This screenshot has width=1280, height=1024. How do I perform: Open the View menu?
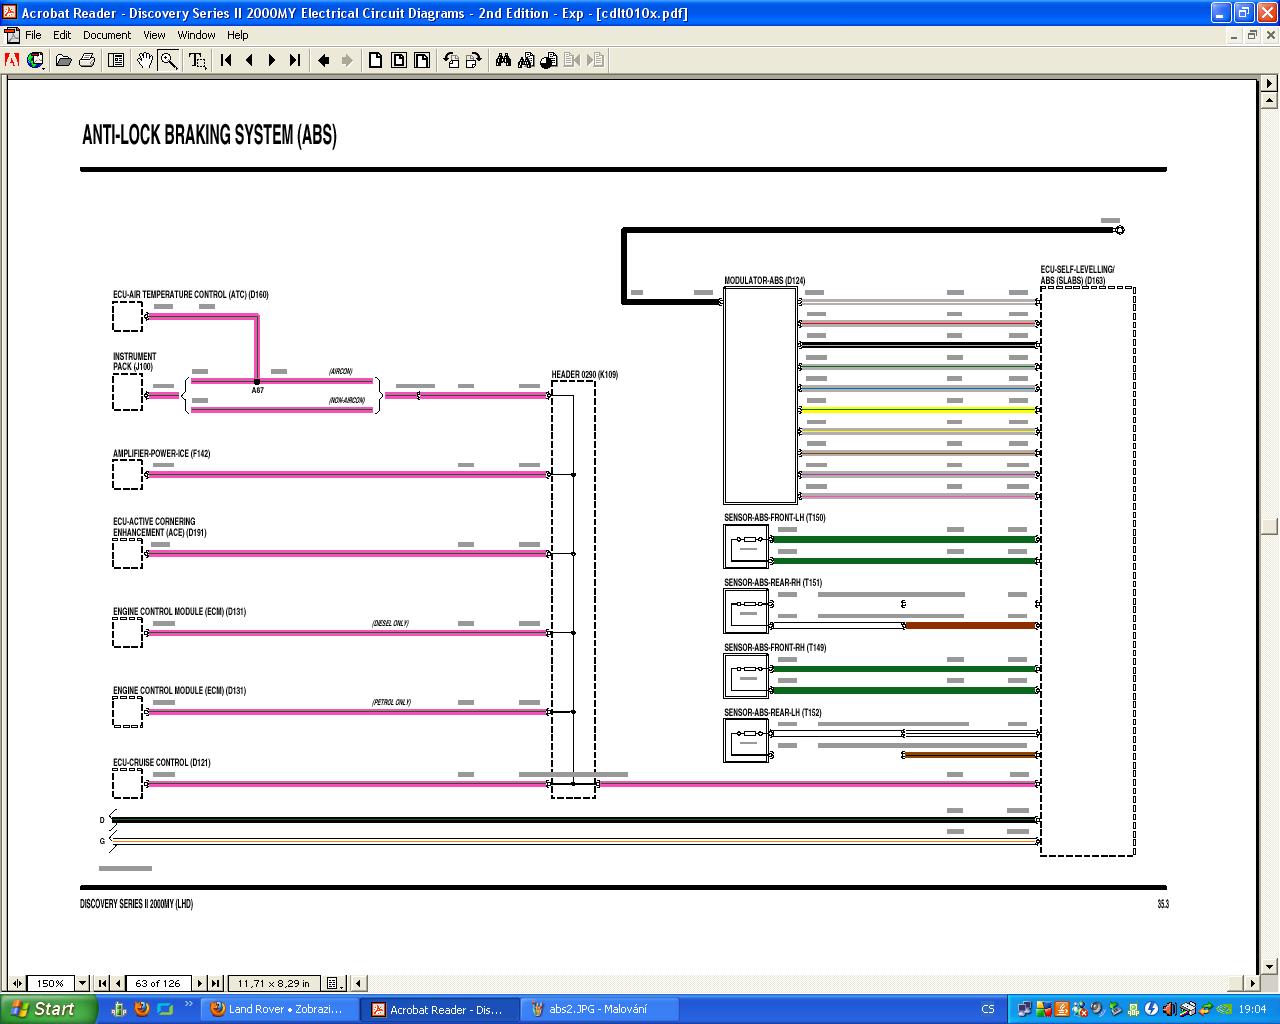click(154, 35)
